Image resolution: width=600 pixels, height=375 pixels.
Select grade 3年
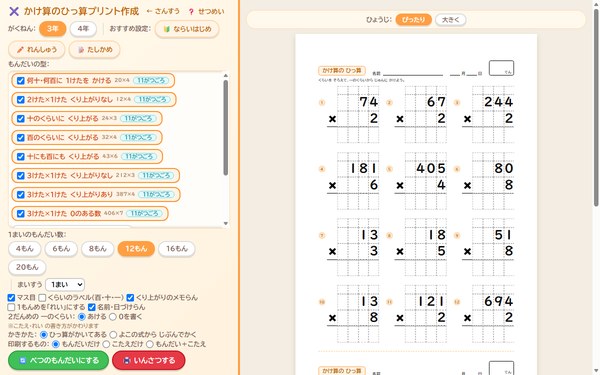[x=52, y=29]
